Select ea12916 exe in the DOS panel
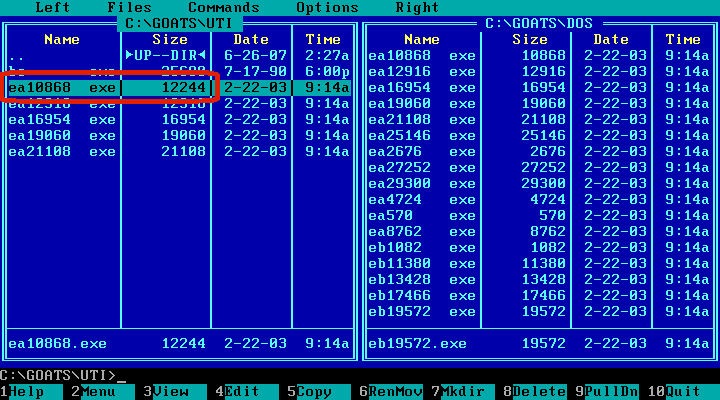This screenshot has height=400, width=720. pos(539,72)
